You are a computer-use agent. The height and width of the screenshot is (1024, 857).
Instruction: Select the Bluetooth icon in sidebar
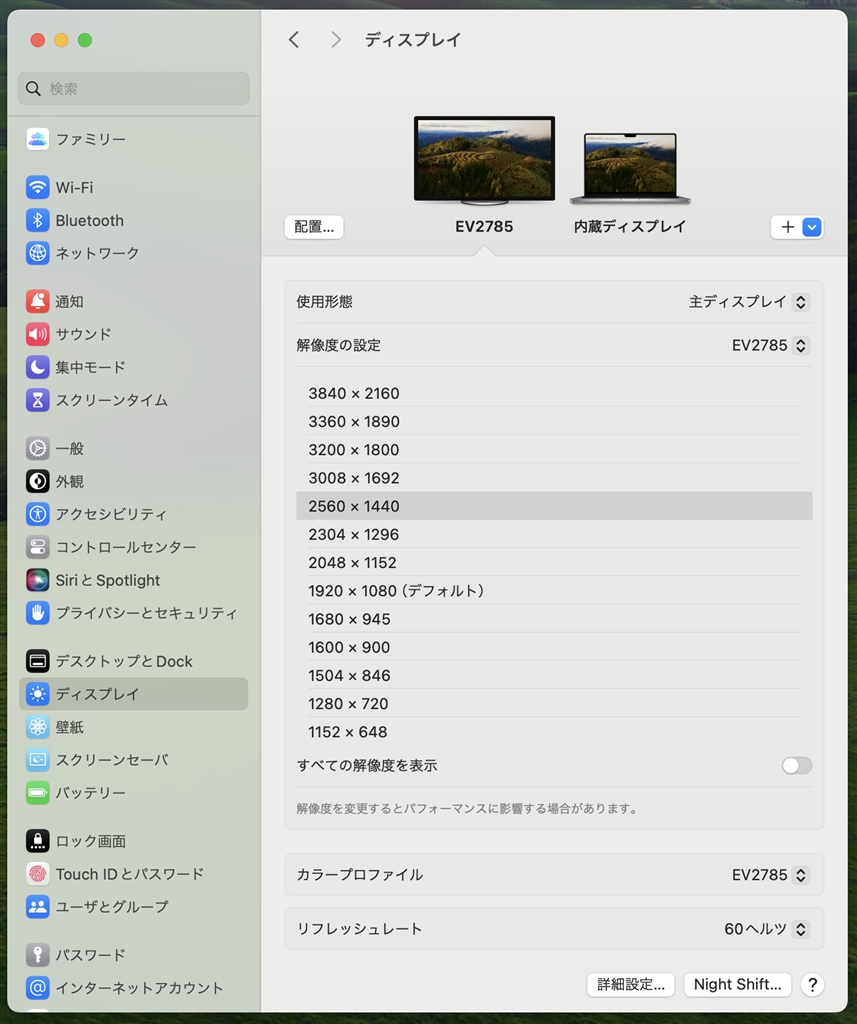click(38, 220)
